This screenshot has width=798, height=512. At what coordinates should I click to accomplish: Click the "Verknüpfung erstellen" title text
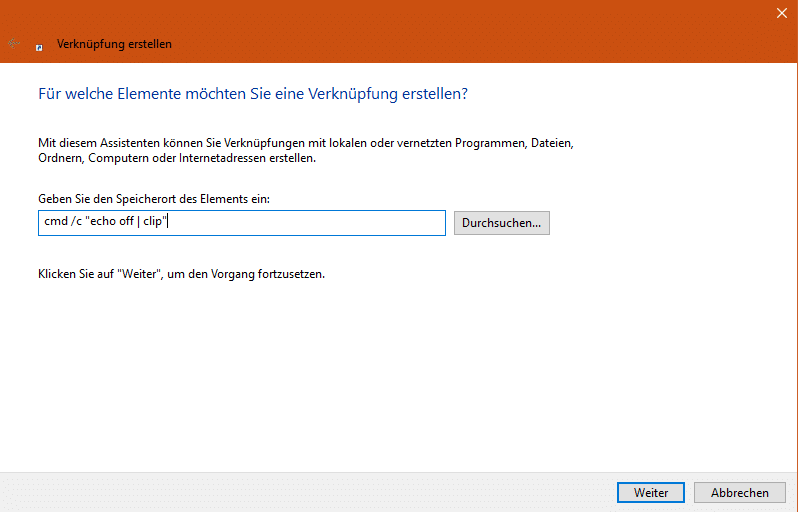pos(115,44)
